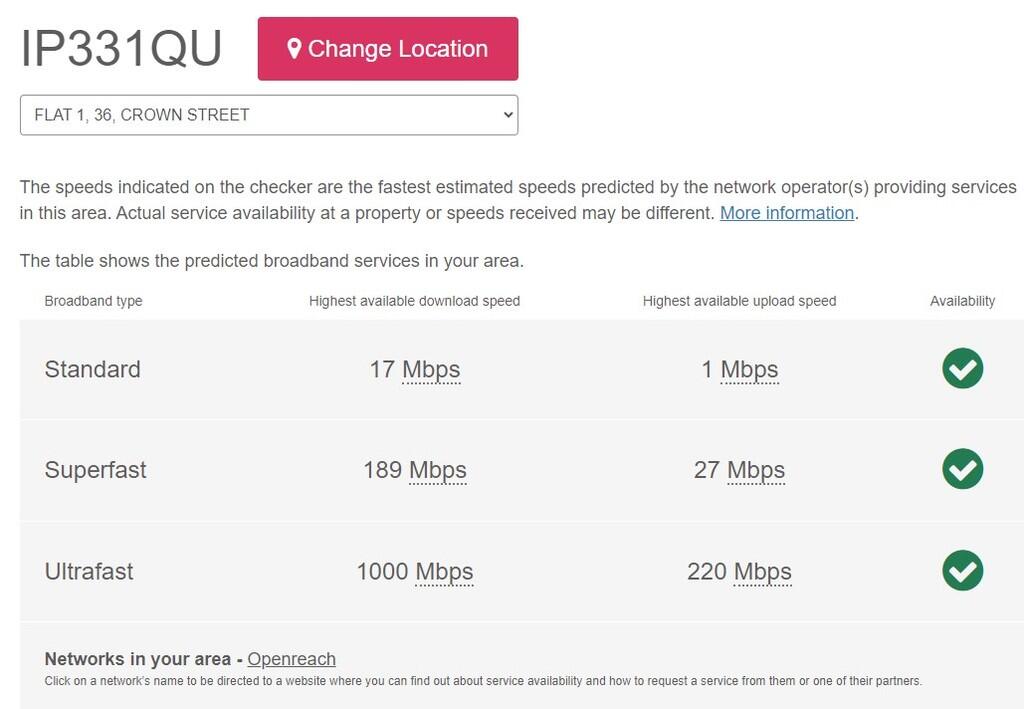This screenshot has width=1024, height=709.
Task: Click the 17 Mbps Standard download speed
Action: point(414,369)
